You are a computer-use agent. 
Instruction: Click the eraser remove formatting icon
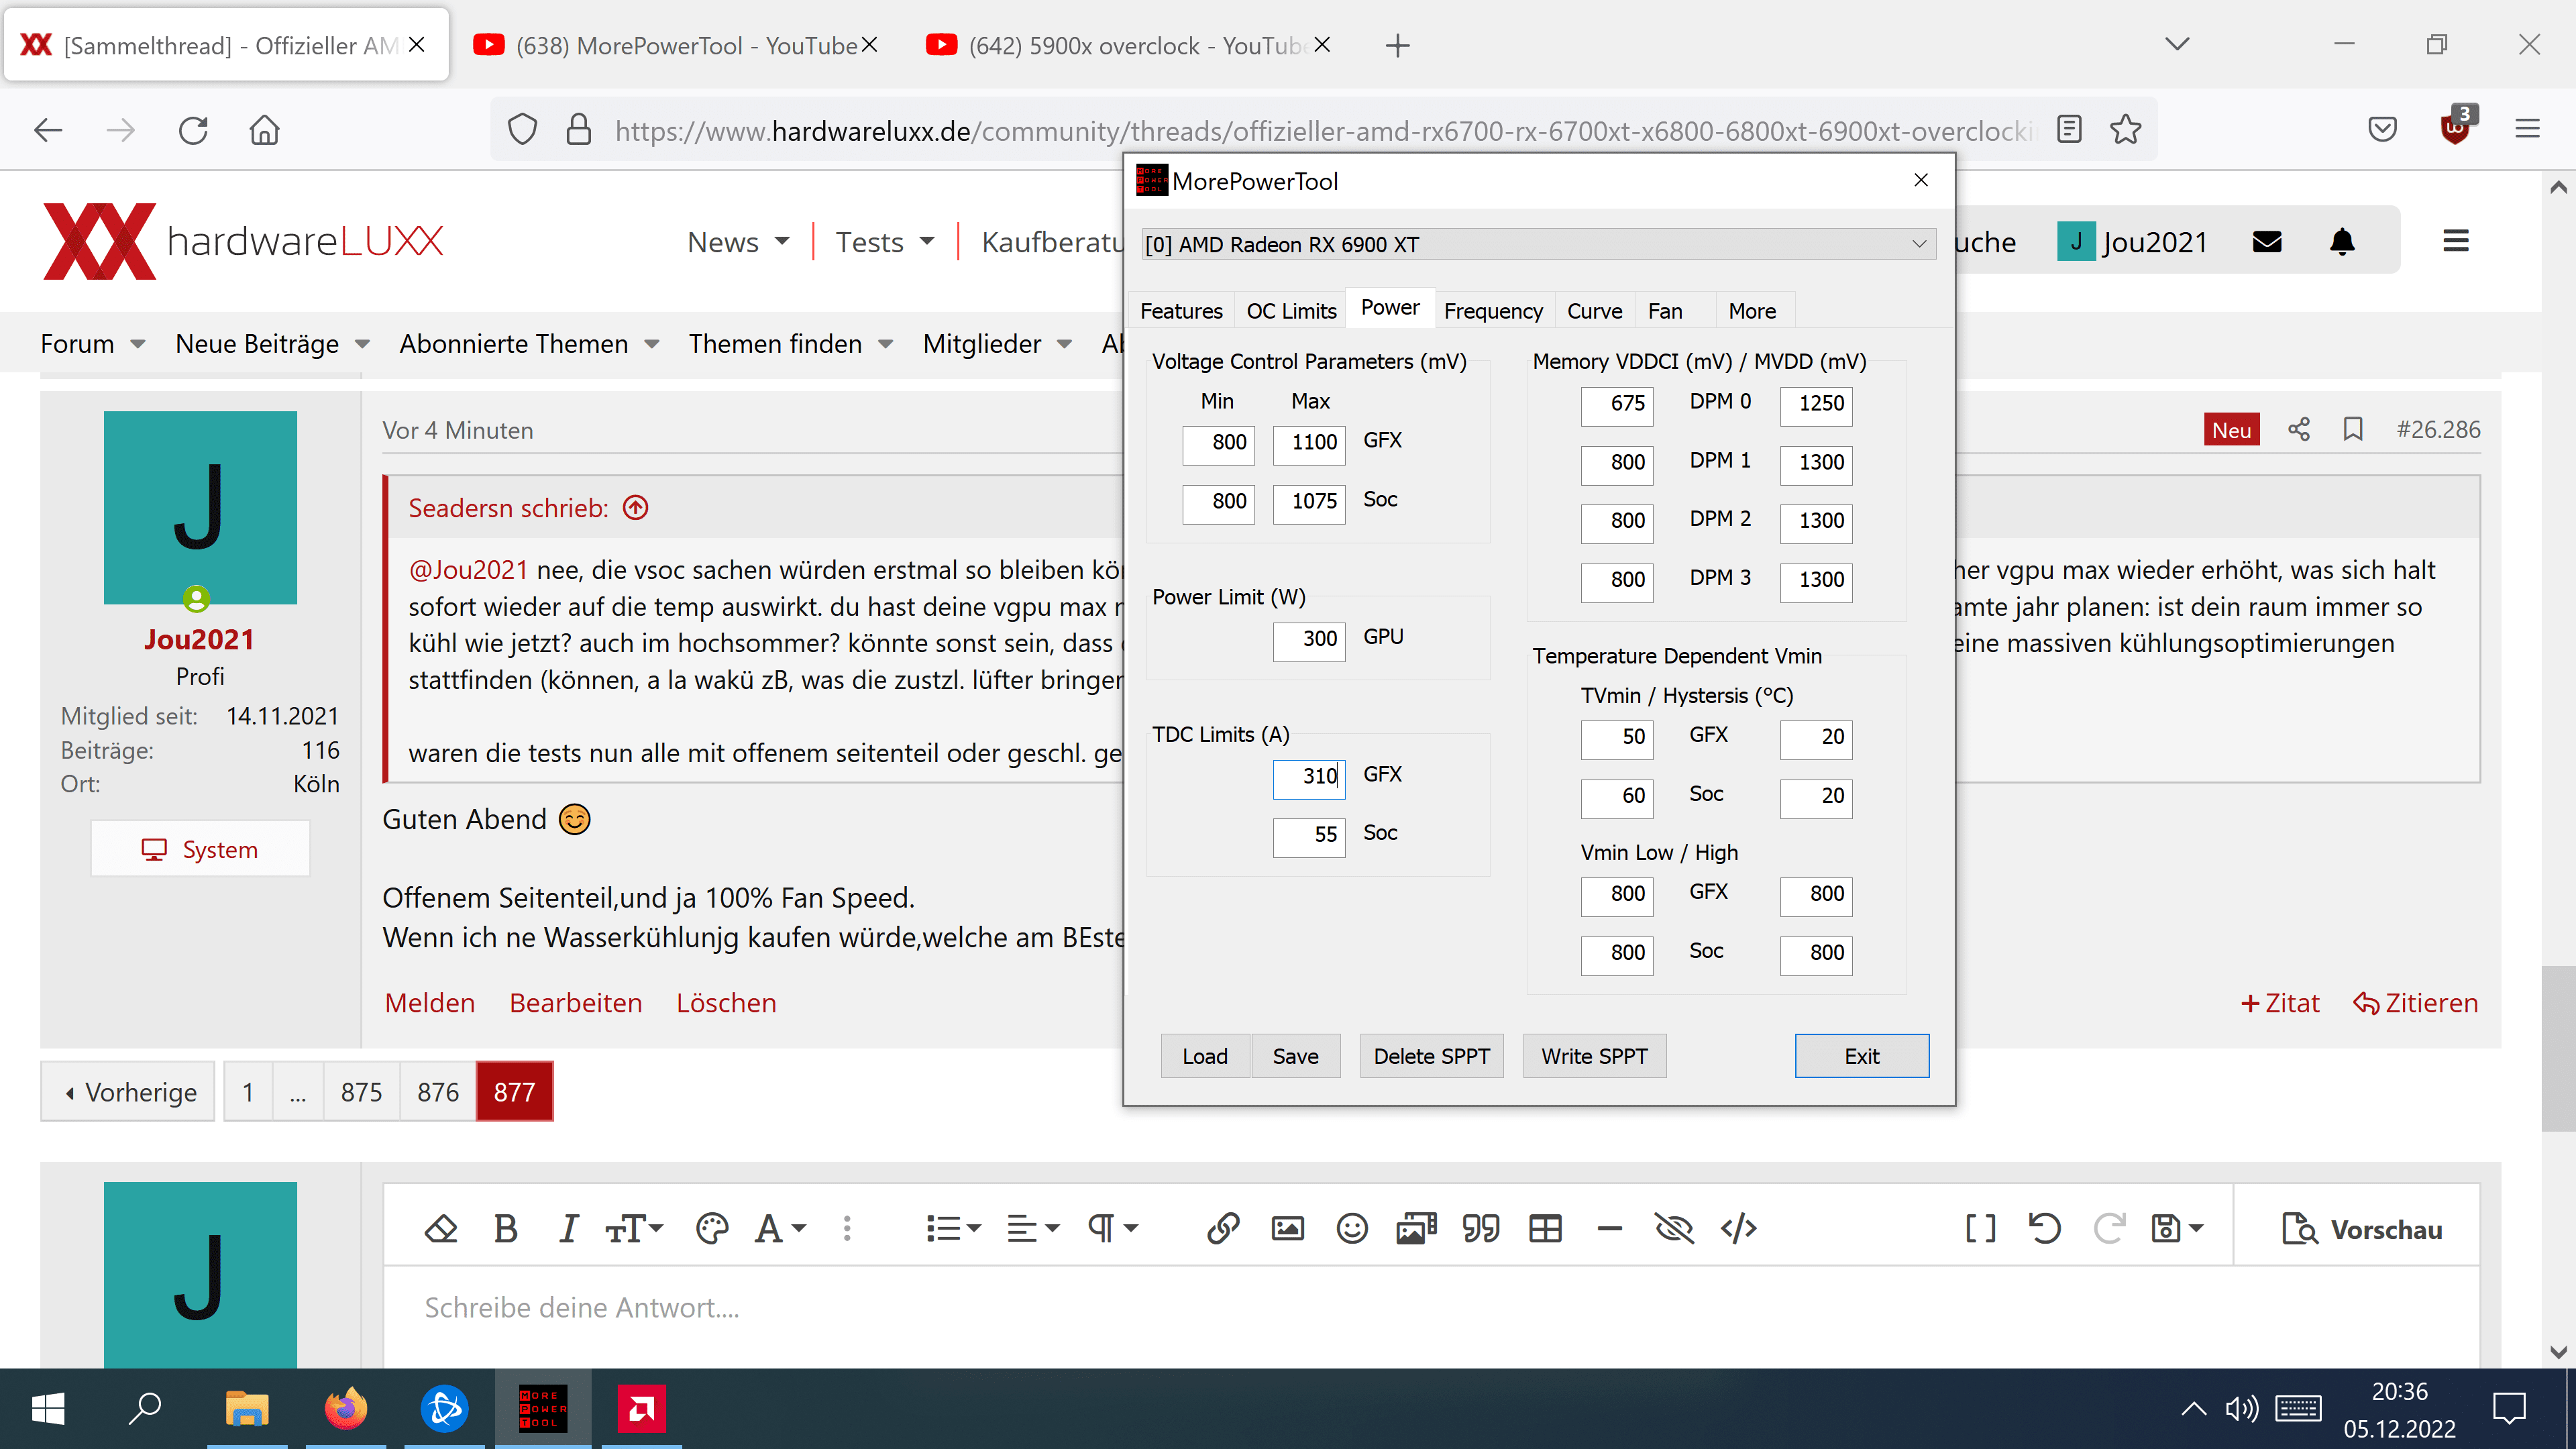pos(441,1228)
